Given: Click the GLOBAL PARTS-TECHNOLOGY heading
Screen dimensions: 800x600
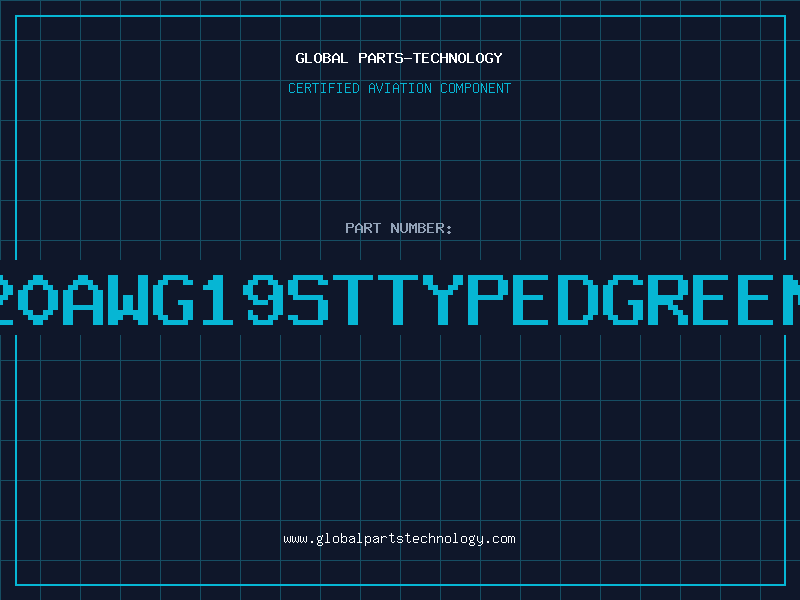Looking at the screenshot, I should pos(399,58).
